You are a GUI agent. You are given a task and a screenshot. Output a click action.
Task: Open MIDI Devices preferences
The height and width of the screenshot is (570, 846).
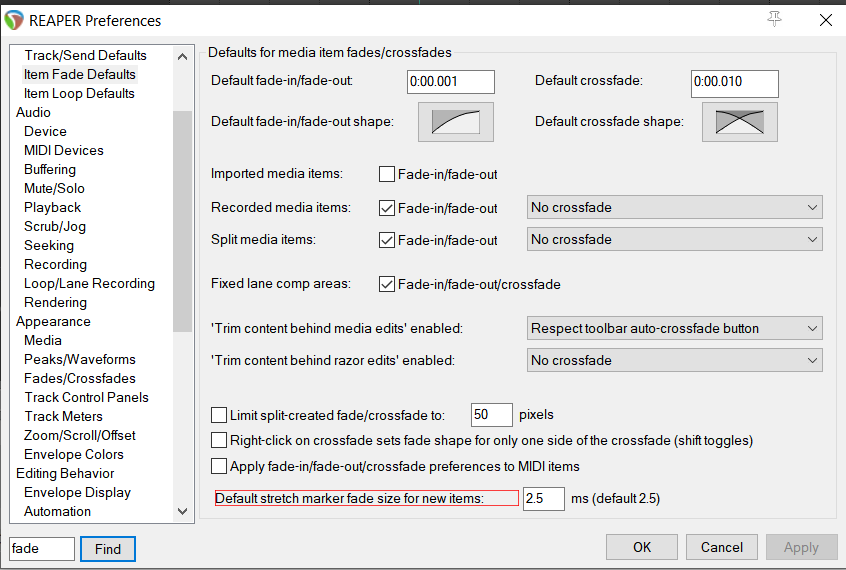(64, 150)
